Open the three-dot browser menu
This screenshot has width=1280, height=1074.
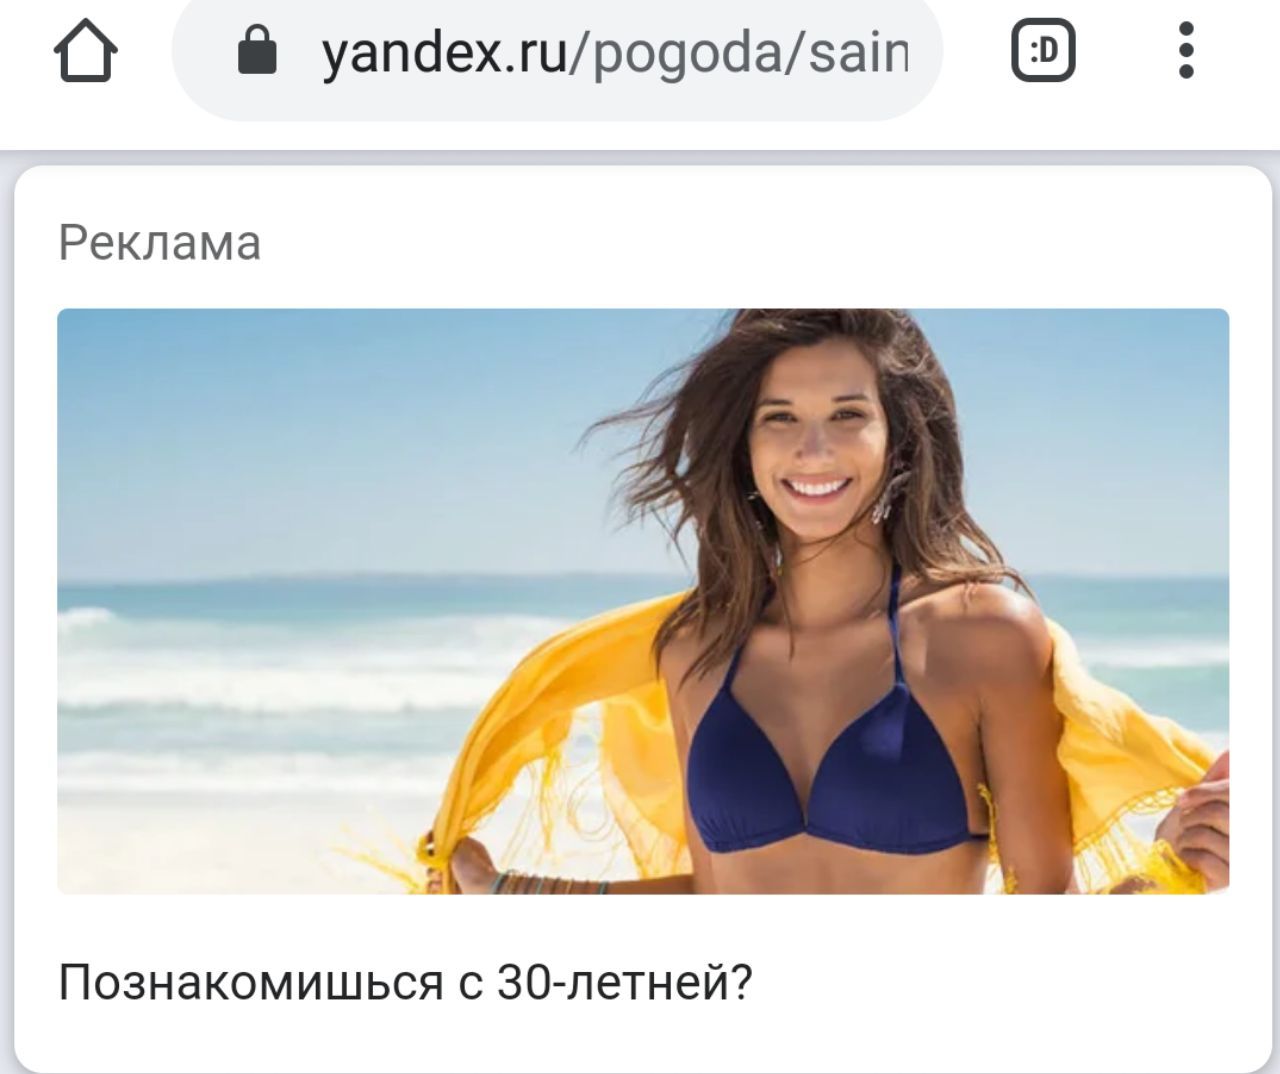click(x=1186, y=51)
